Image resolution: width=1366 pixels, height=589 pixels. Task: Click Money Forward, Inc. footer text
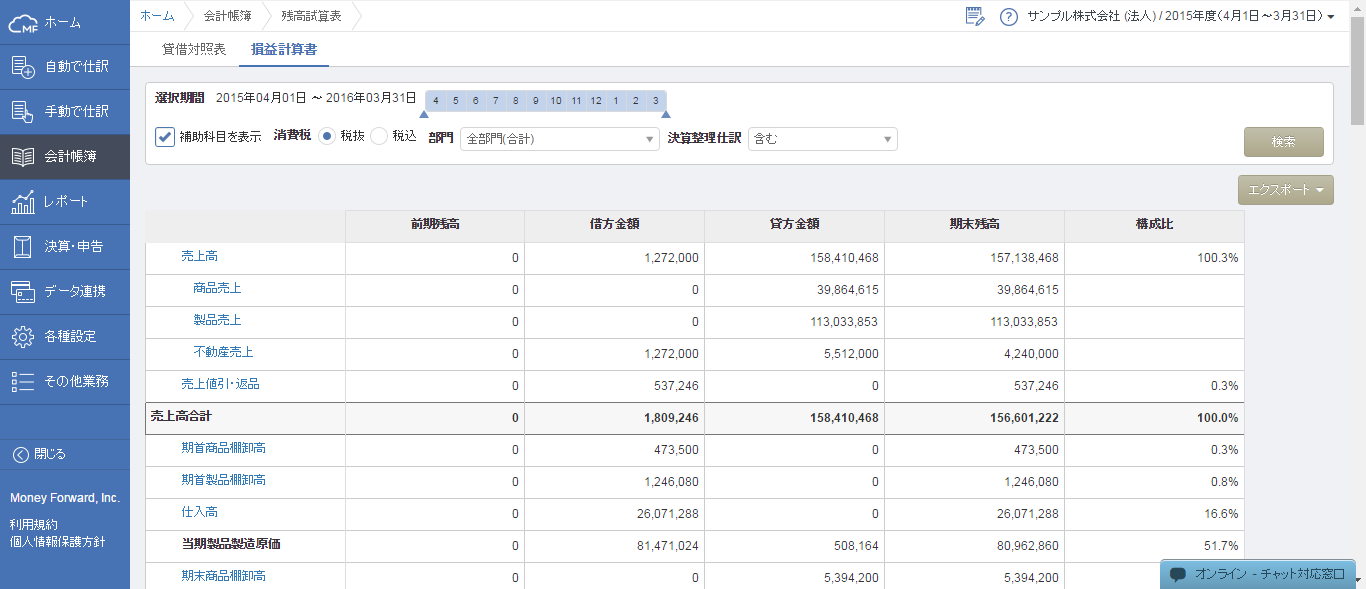[x=65, y=498]
